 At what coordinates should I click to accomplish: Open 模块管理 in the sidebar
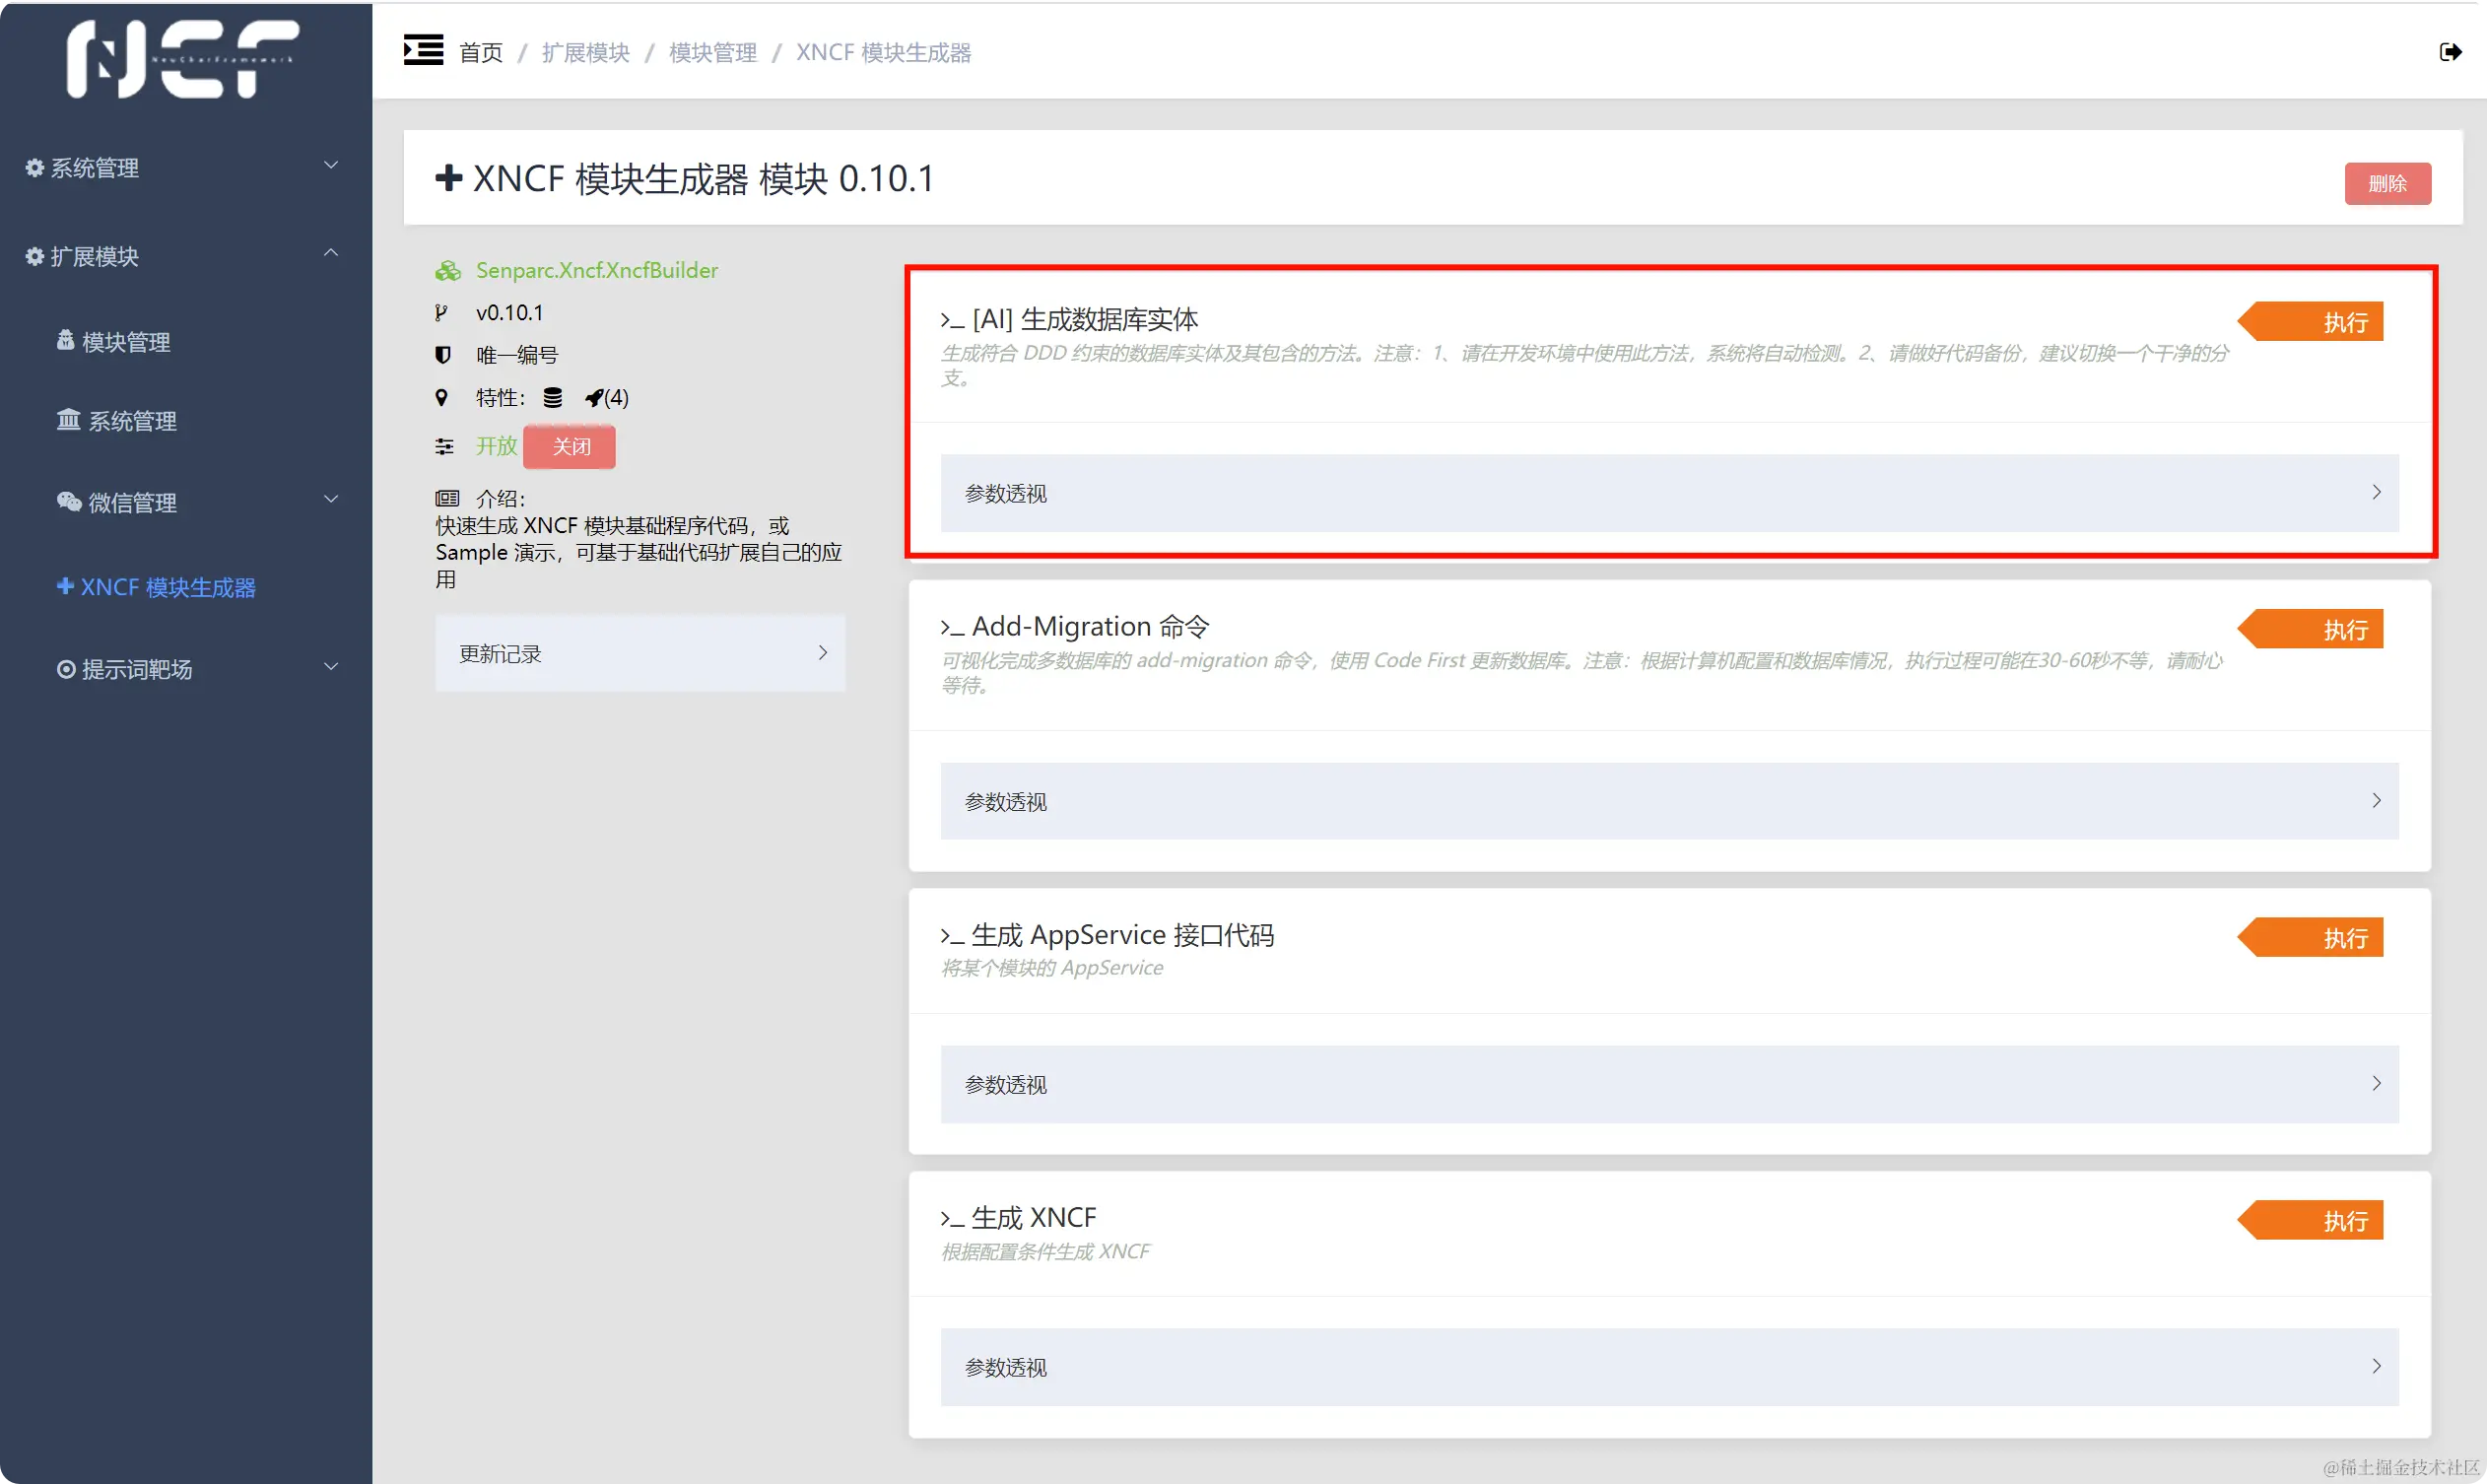[x=125, y=342]
